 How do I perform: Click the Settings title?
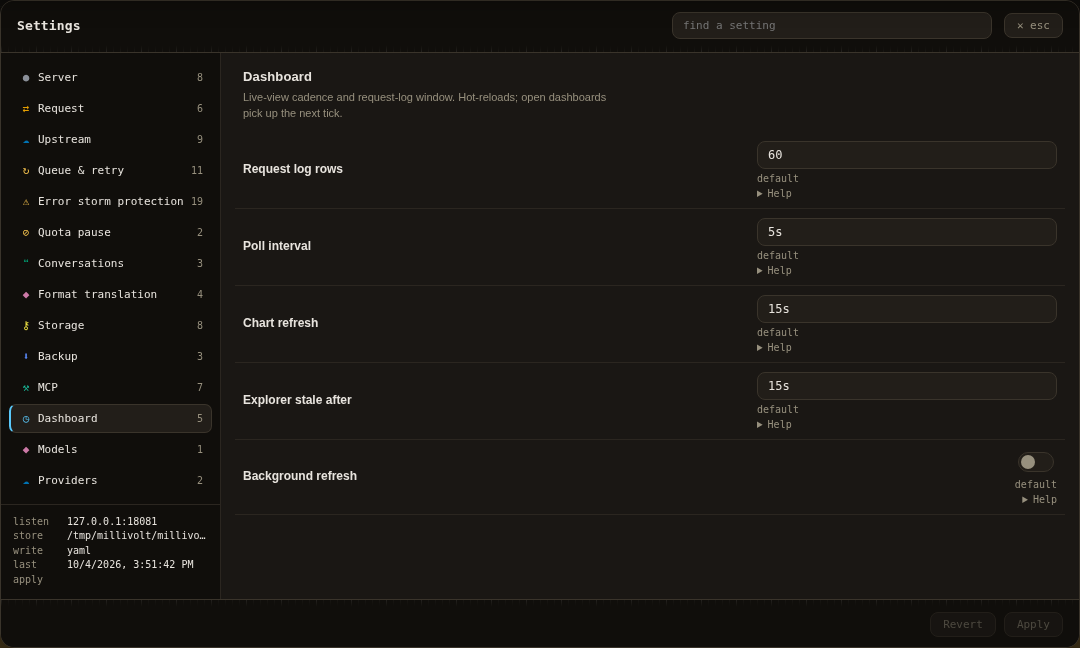[48, 26]
